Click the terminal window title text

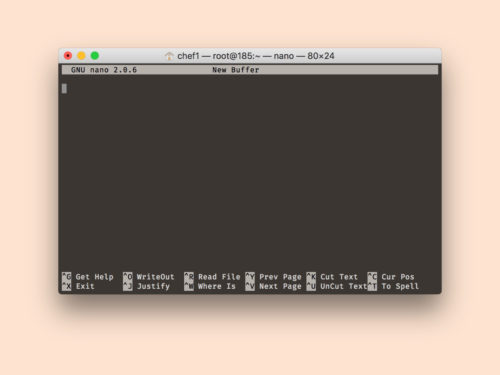[256, 56]
